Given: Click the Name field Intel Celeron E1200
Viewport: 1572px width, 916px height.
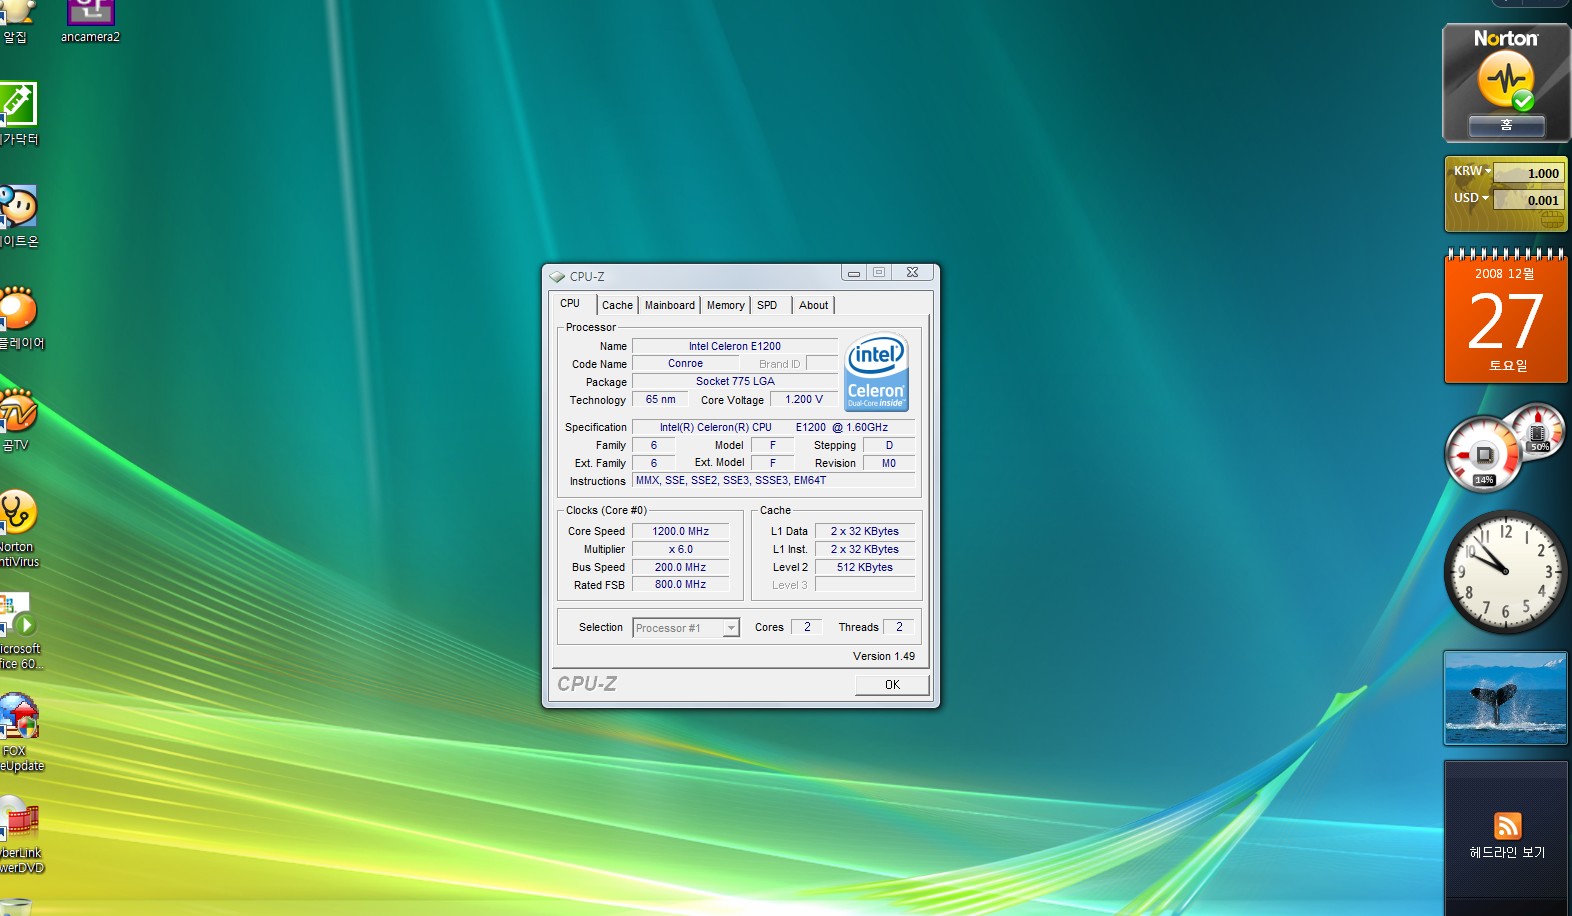Looking at the screenshot, I should click(x=735, y=346).
